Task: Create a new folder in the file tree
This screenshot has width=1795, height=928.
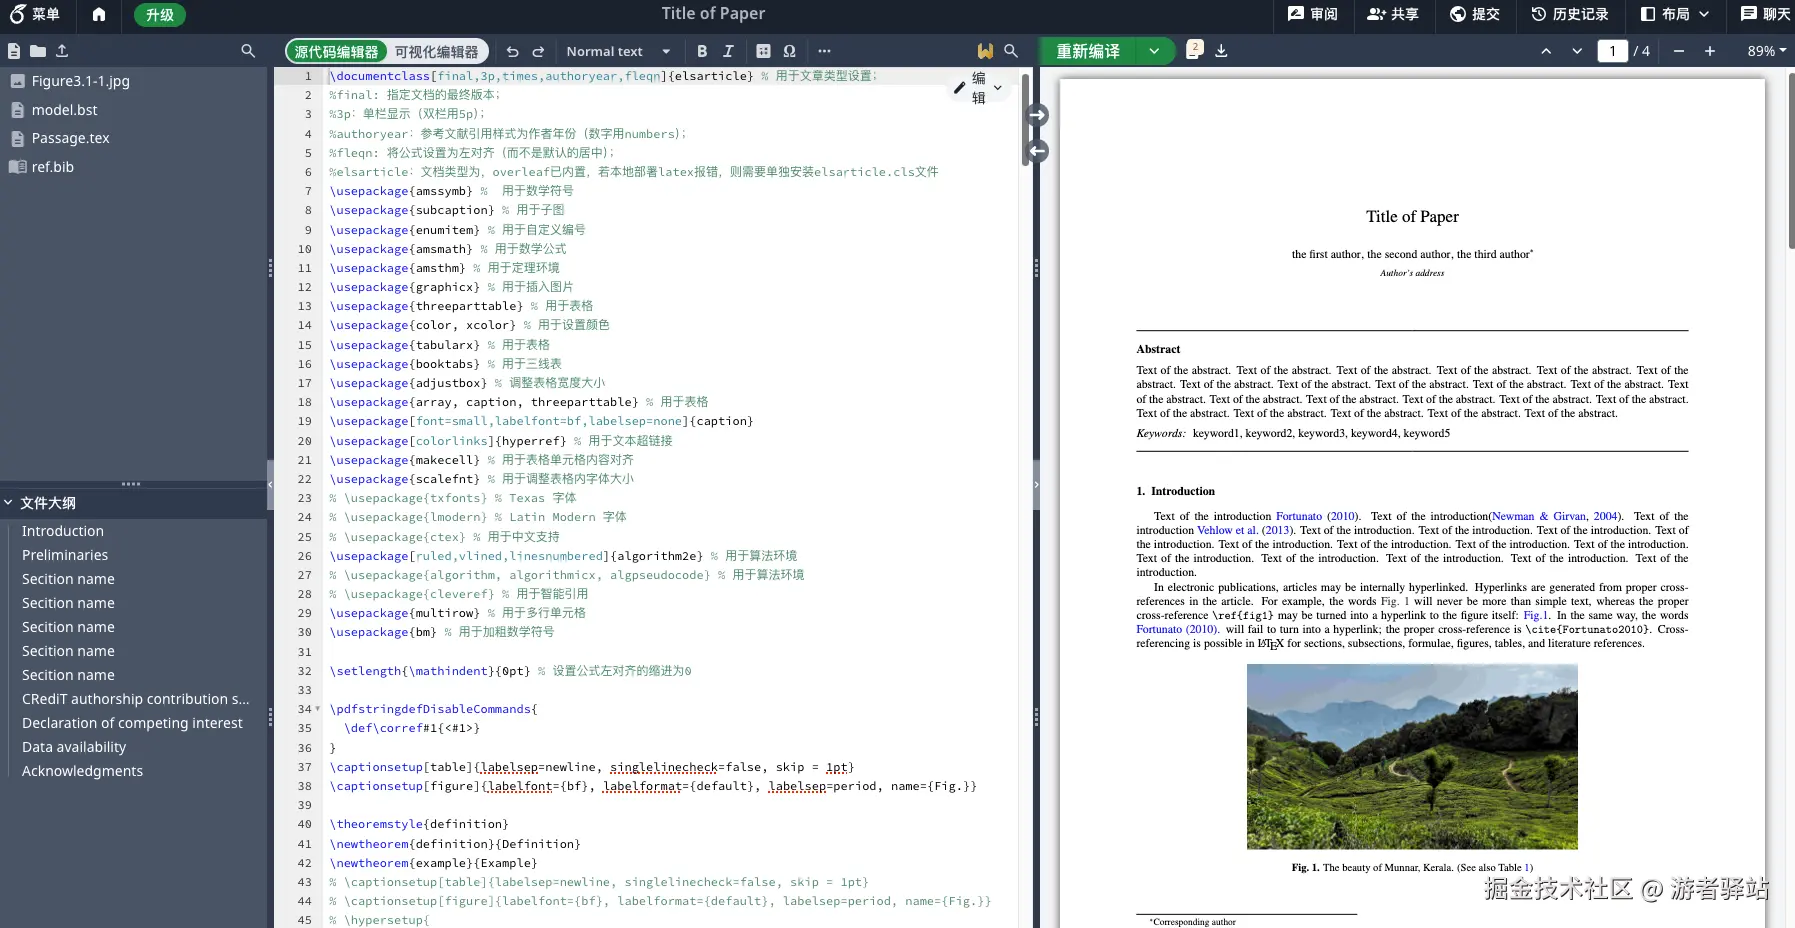Action: point(38,51)
